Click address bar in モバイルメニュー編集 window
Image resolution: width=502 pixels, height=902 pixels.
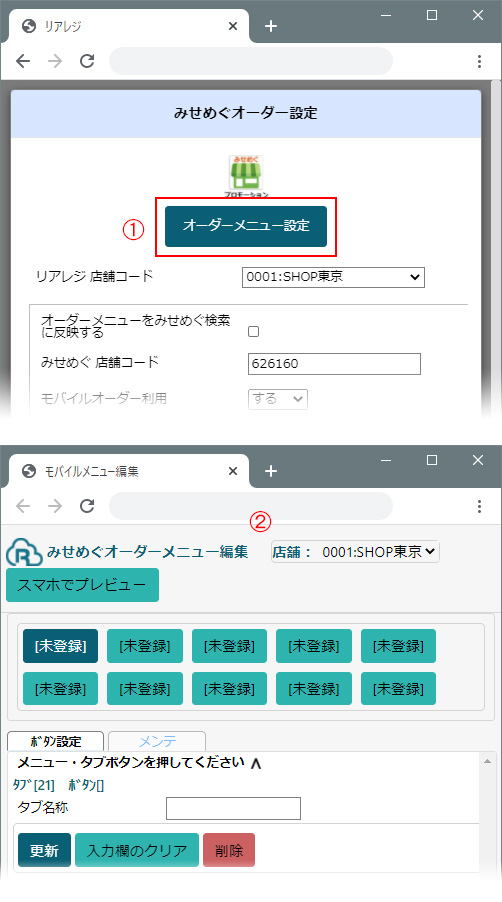click(x=251, y=506)
